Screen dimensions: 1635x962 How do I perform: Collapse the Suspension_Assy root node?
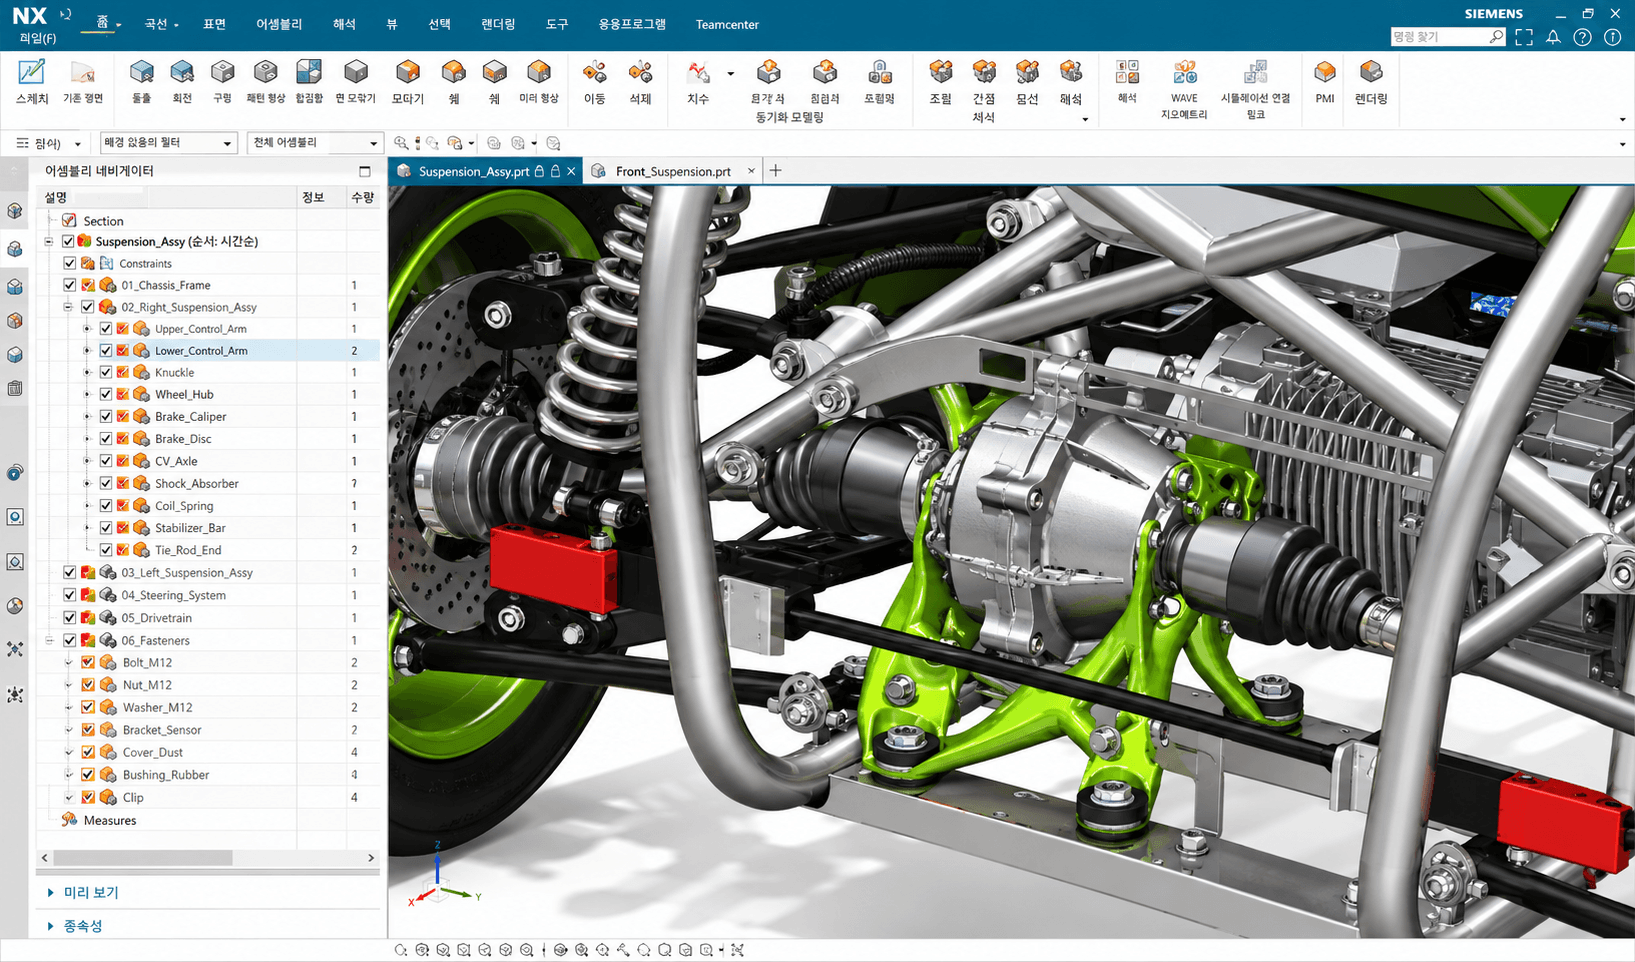(x=49, y=241)
